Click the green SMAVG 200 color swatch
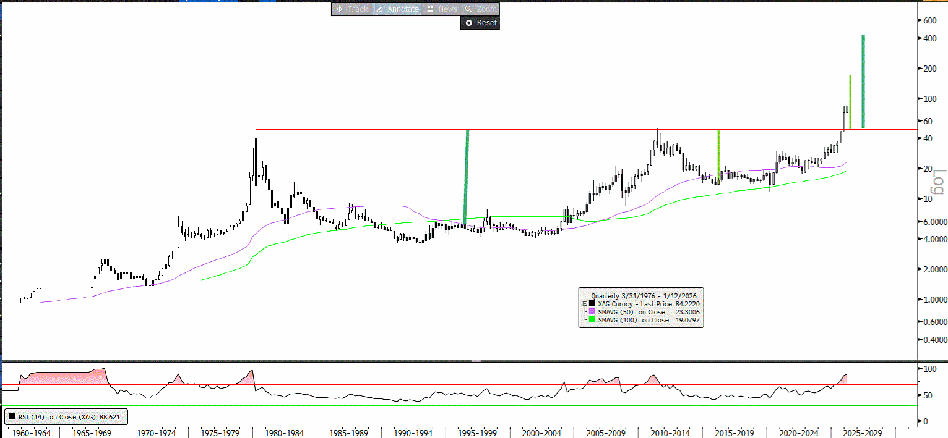This screenshot has height=438, width=948. pyautogui.click(x=592, y=319)
